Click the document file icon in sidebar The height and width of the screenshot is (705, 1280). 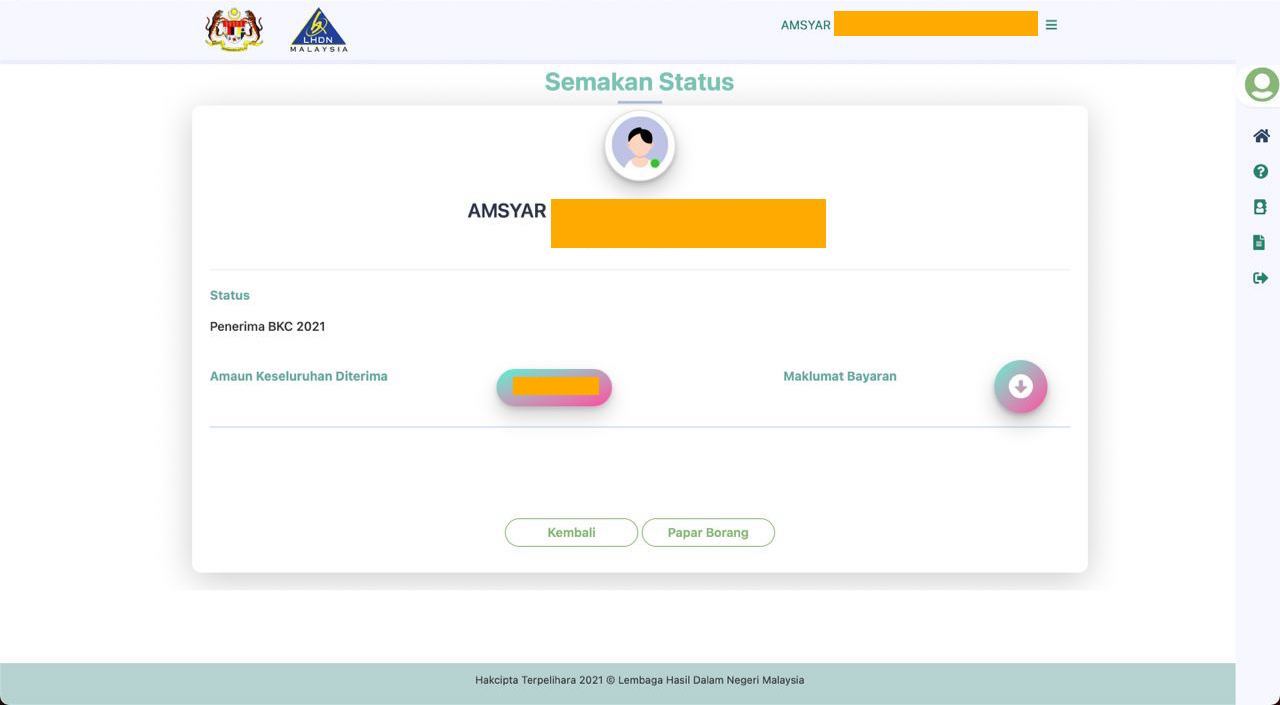[x=1259, y=242]
